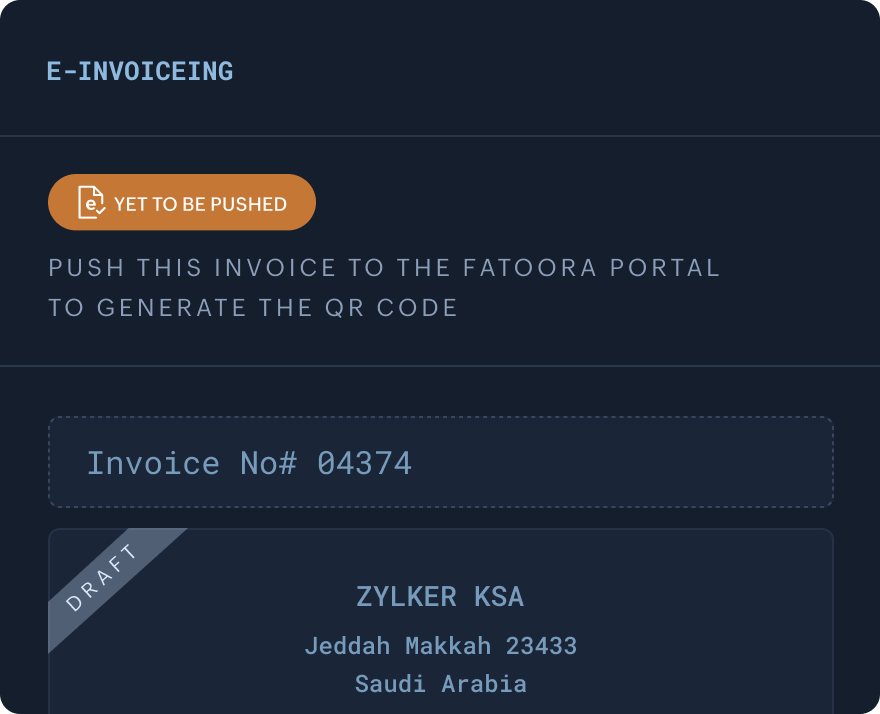Click the diagonal DRAFT ribbon
The height and width of the screenshot is (714, 880).
pos(103,577)
